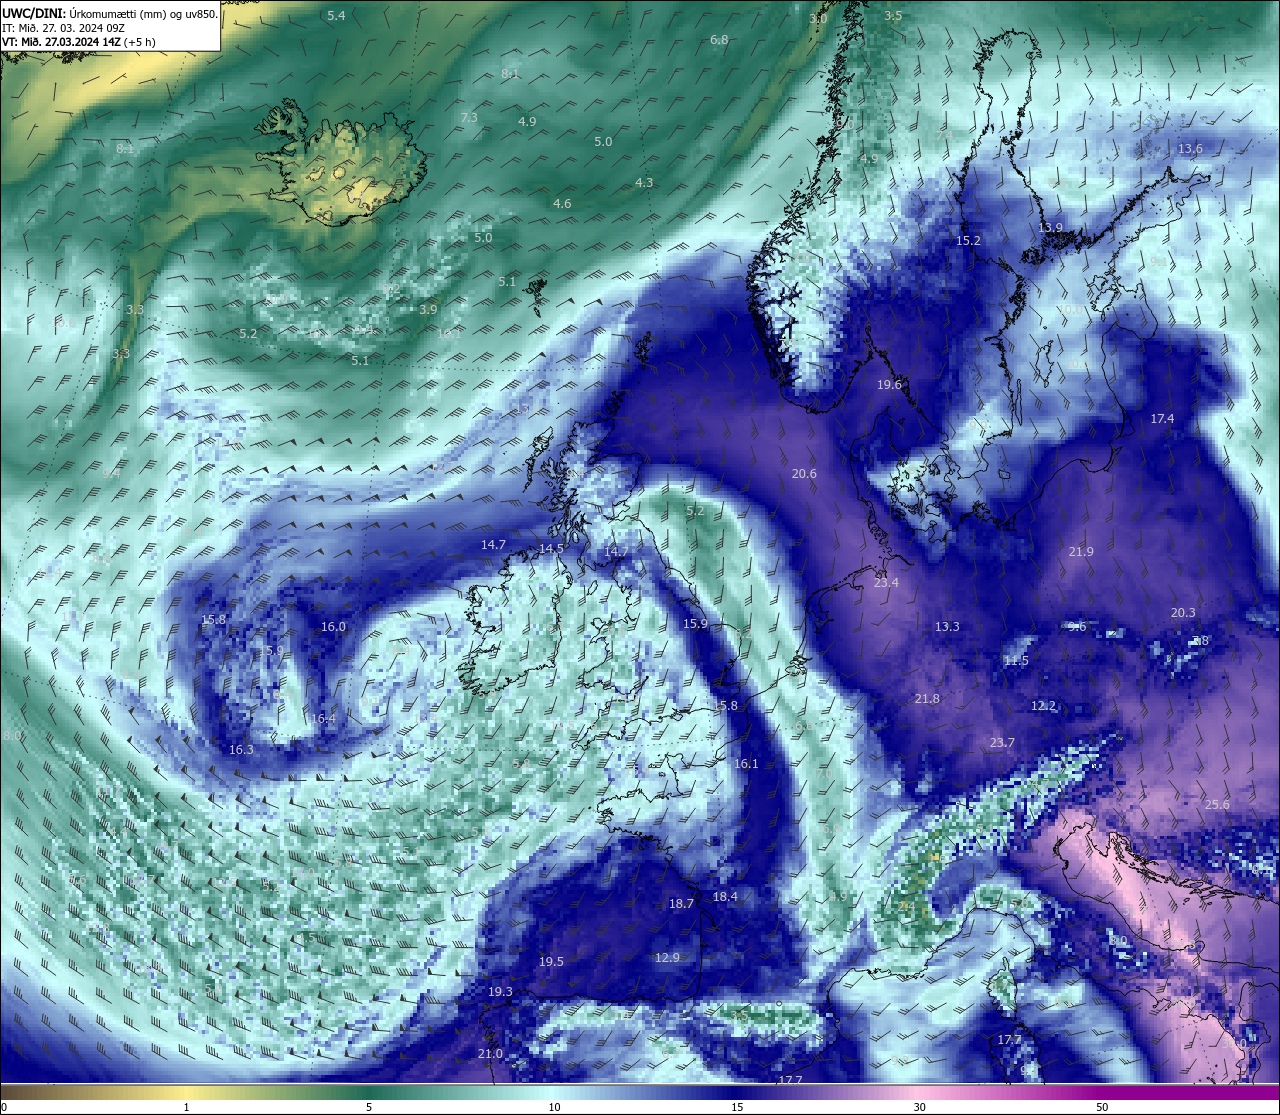The image size is (1280, 1115).
Task: Click the map value '18.7'
Action: pyautogui.click(x=681, y=904)
